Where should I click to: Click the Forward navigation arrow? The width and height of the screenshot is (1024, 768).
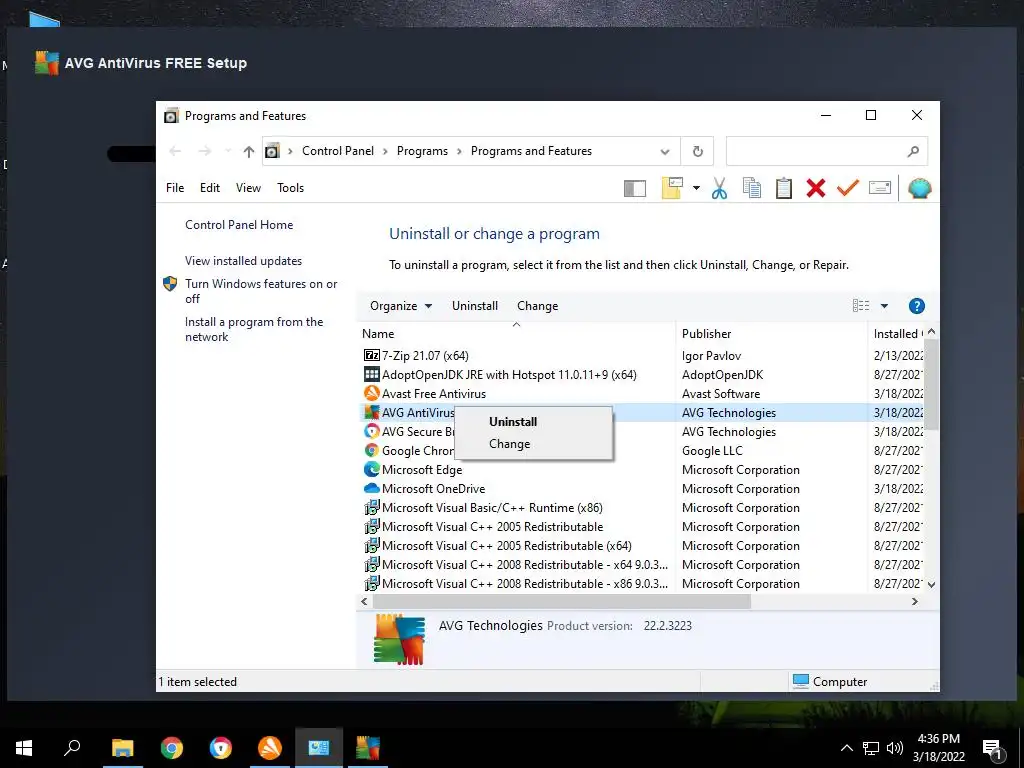[204, 152]
